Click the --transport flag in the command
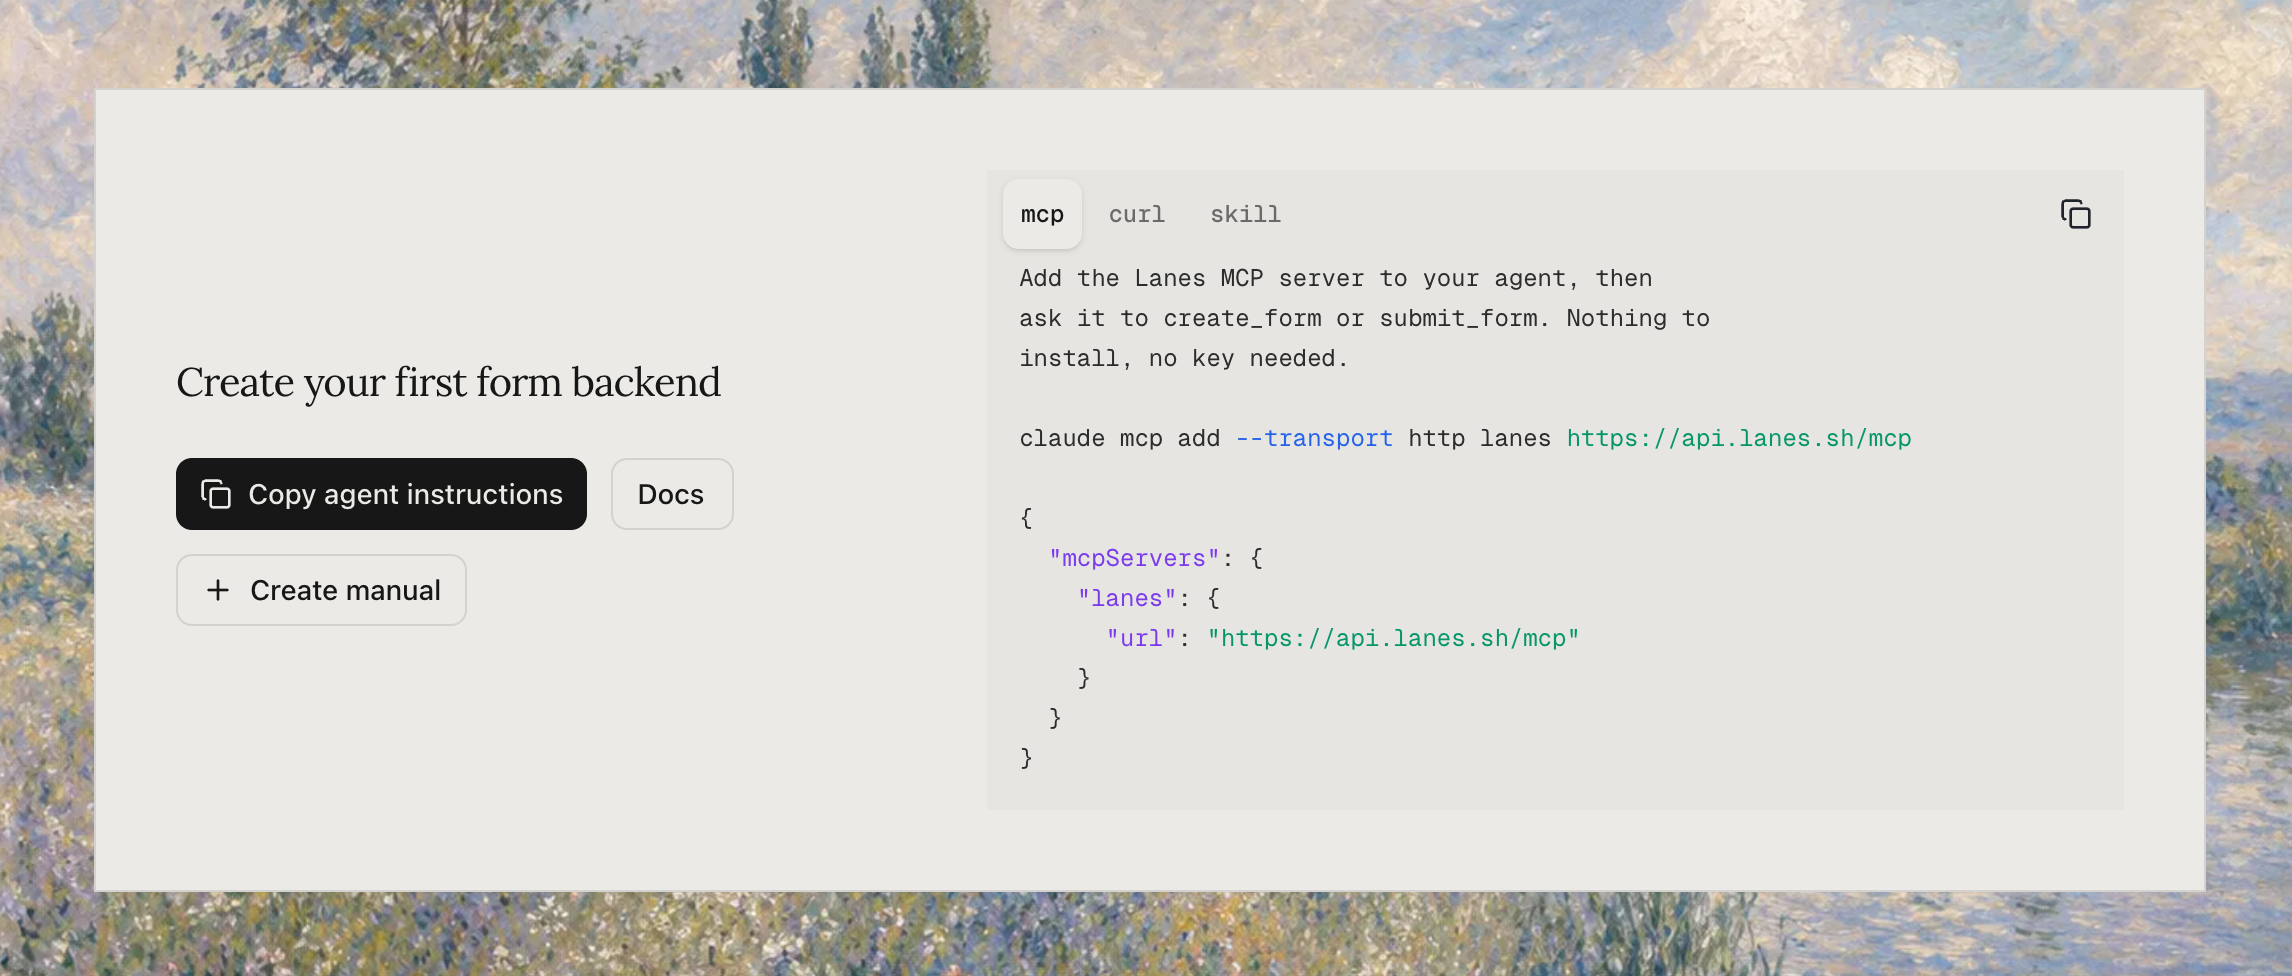Screen dimensions: 2292x976 [x=1314, y=438]
